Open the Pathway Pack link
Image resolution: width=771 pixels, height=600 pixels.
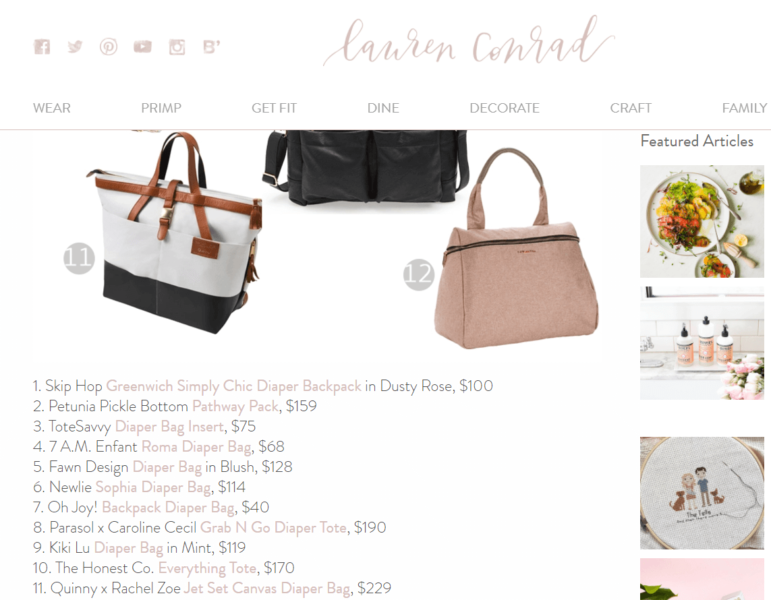pos(235,406)
